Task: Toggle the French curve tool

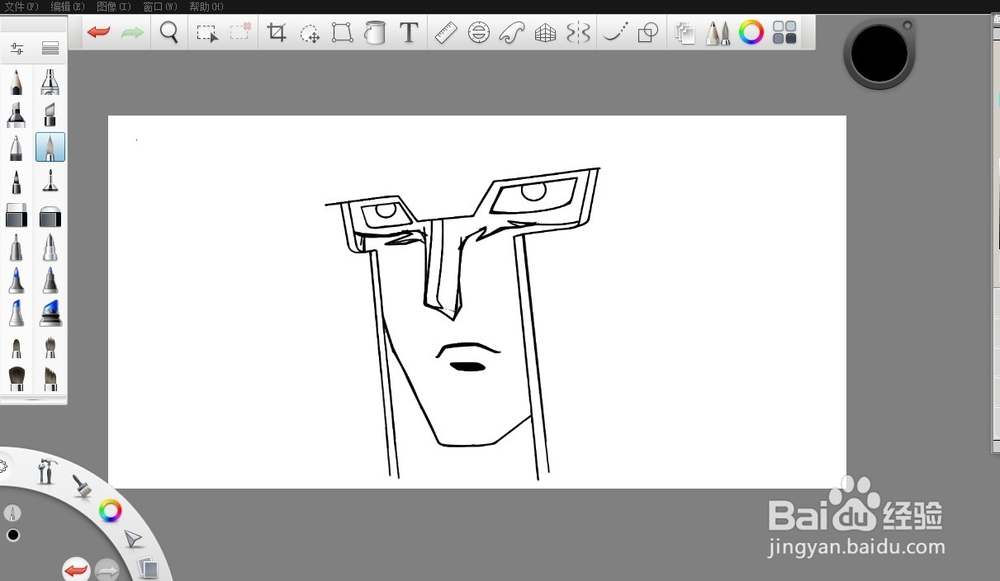Action: 511,32
